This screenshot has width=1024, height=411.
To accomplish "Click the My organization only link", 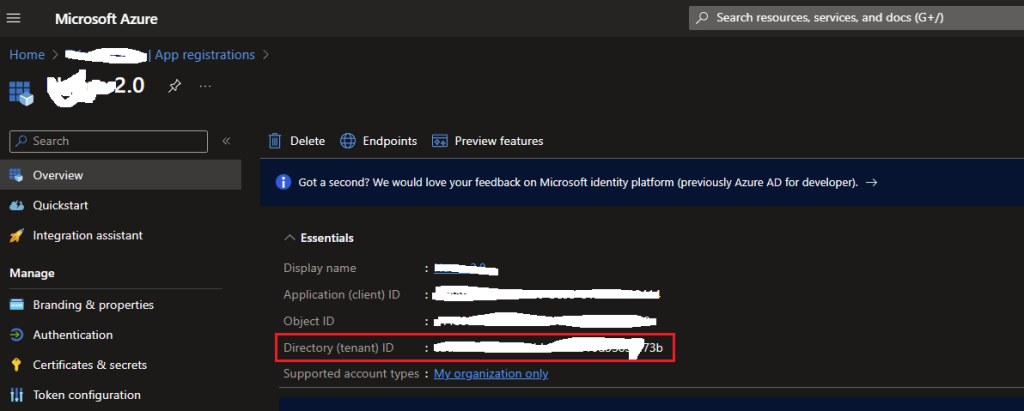I will tap(490, 374).
